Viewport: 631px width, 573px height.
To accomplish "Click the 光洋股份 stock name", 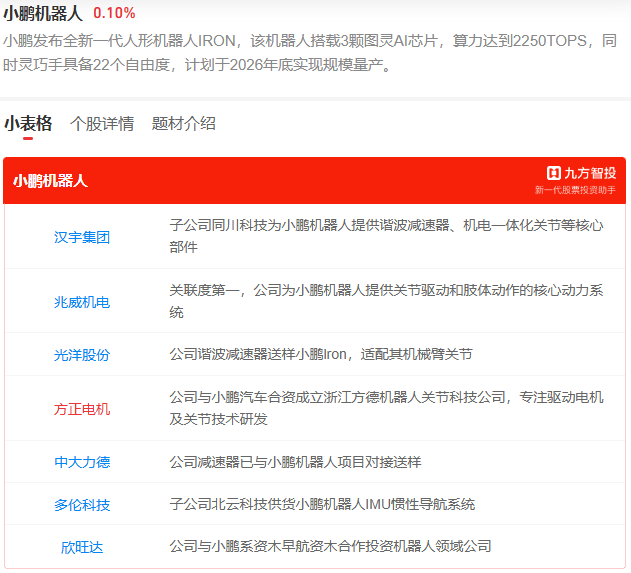I will [x=82, y=355].
